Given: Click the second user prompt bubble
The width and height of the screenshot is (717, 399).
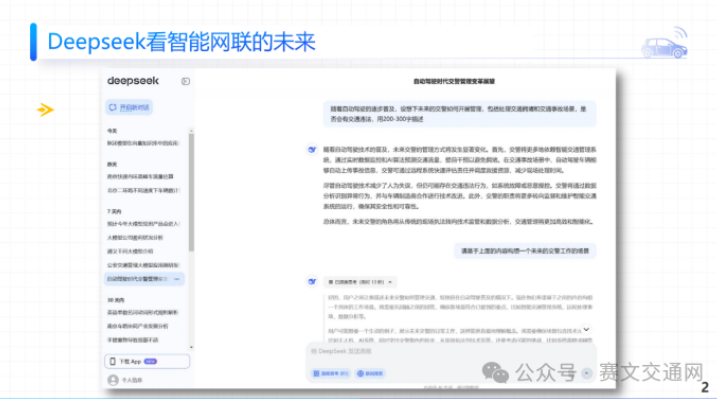Looking at the screenshot, I should pyautogui.click(x=525, y=251).
